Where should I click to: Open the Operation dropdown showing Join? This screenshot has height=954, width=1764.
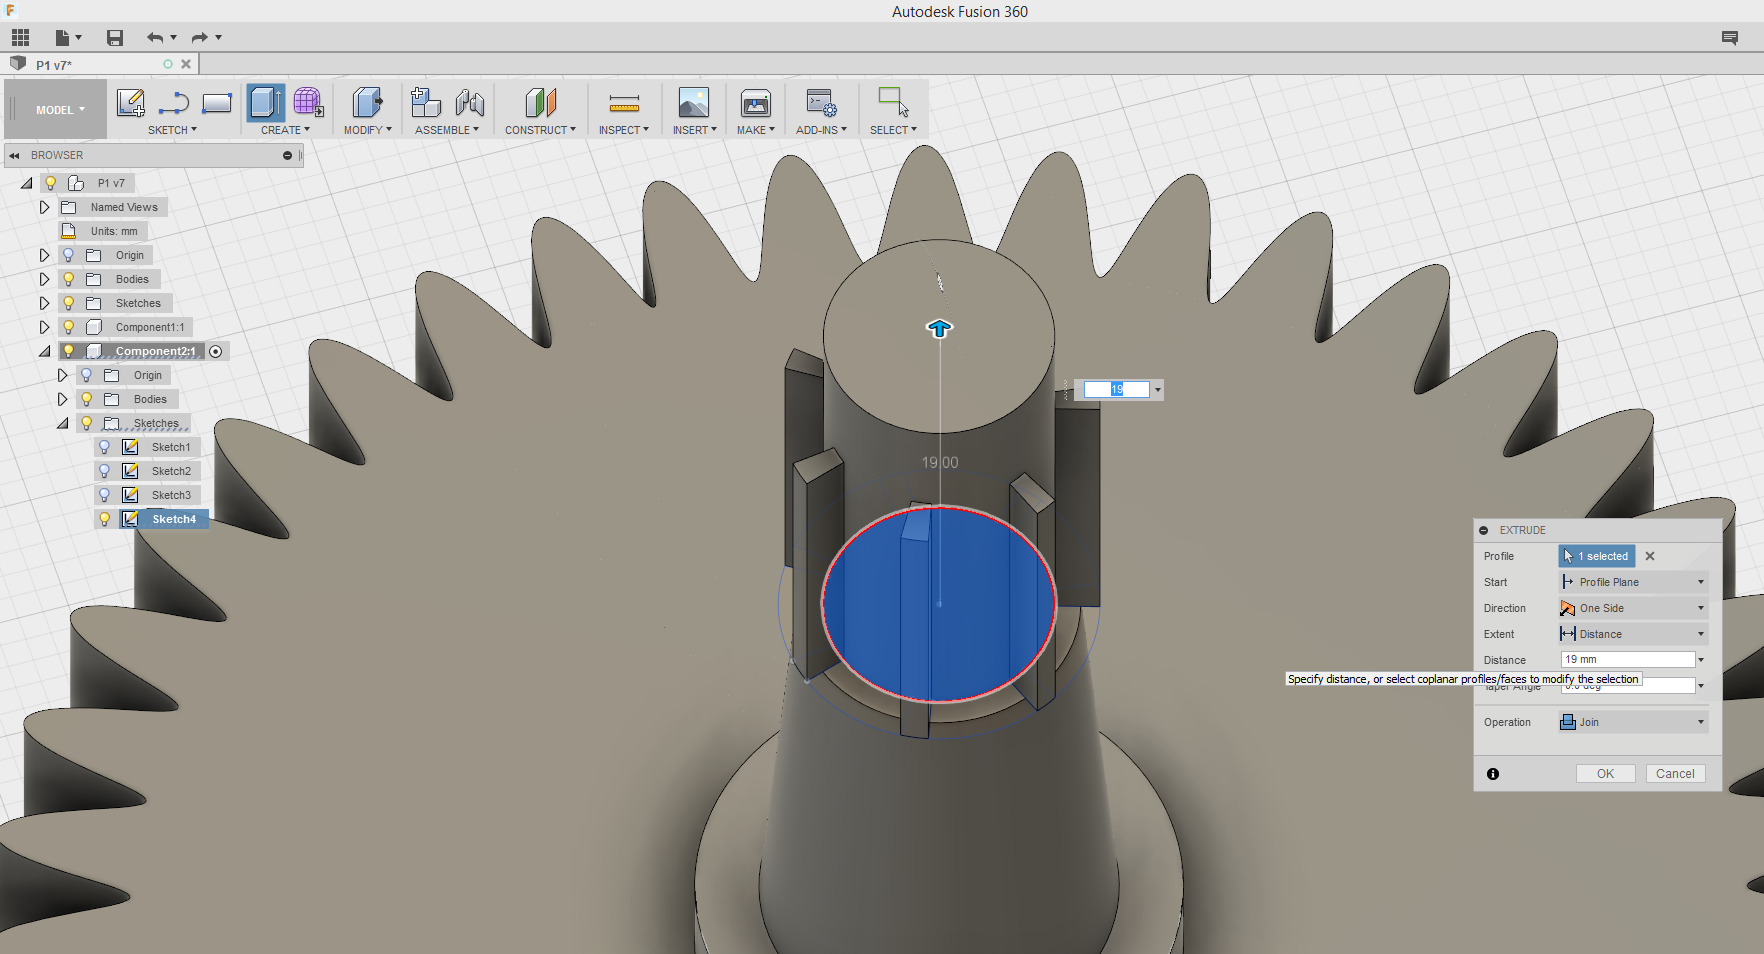pyautogui.click(x=1632, y=722)
